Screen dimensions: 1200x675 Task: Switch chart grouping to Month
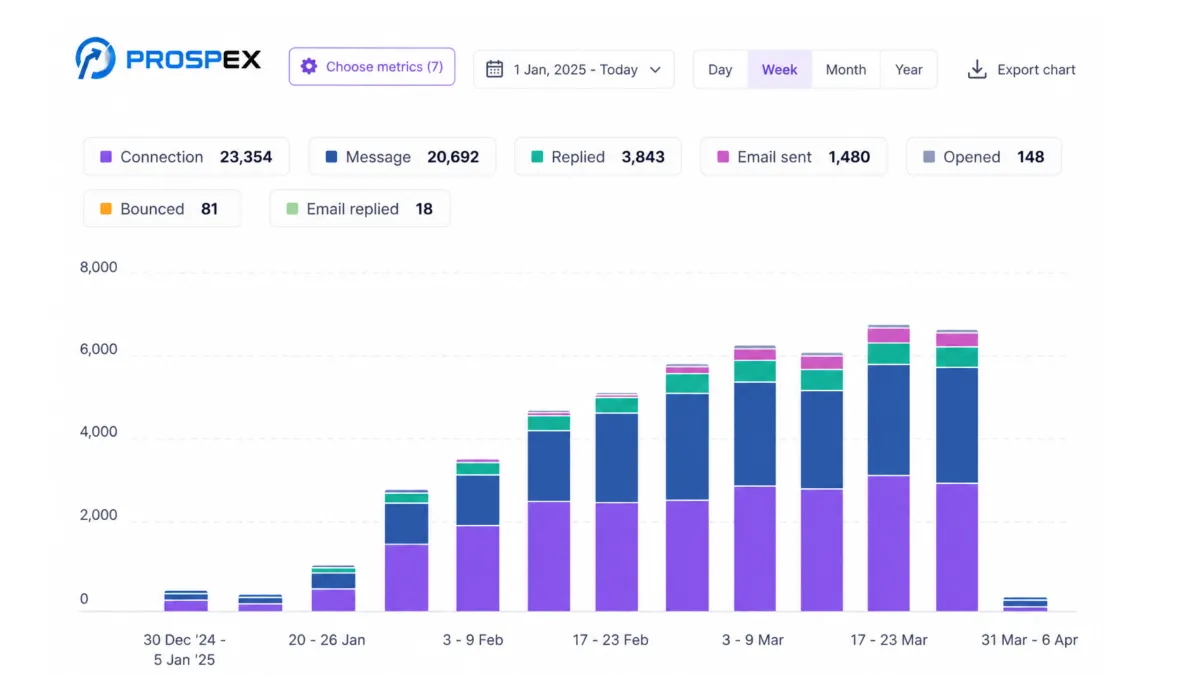point(846,69)
